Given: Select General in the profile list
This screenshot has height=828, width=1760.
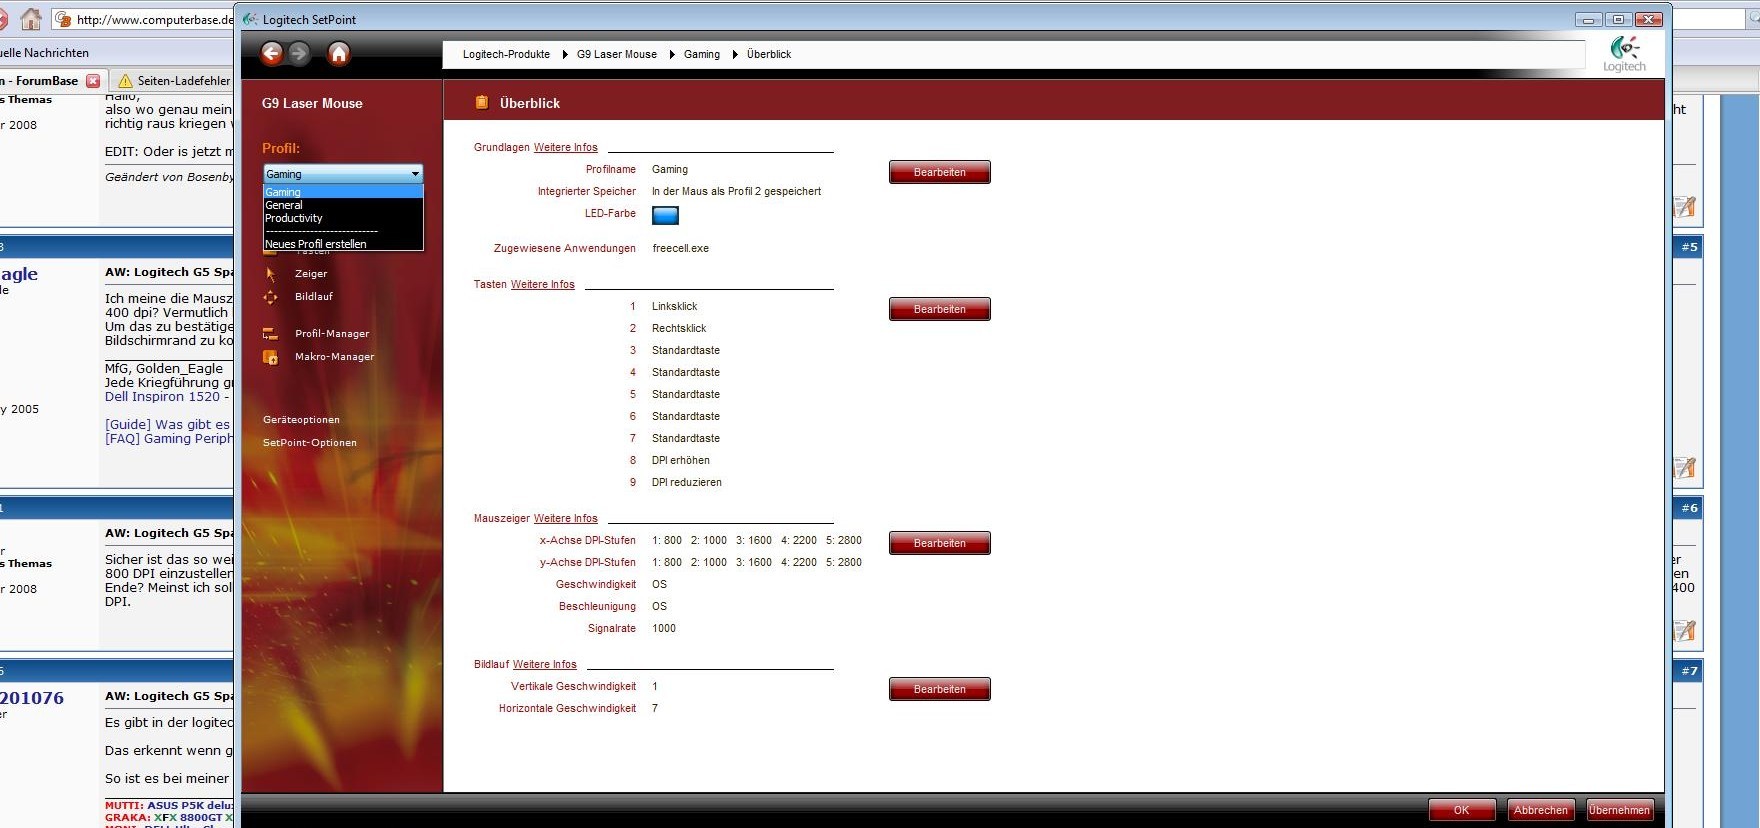Looking at the screenshot, I should coord(343,205).
